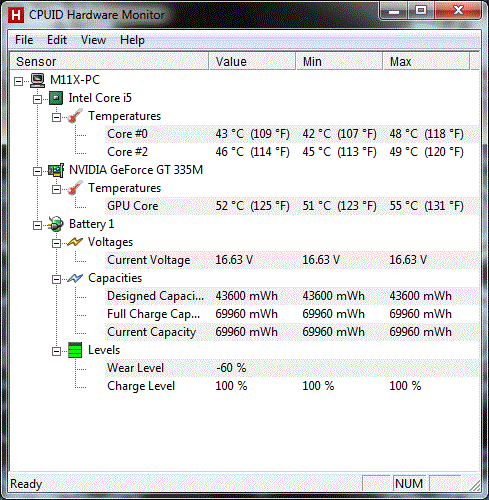Viewport: 489px width, 500px height.
Task: Click the Voltages lightning icon
Action: 75,242
